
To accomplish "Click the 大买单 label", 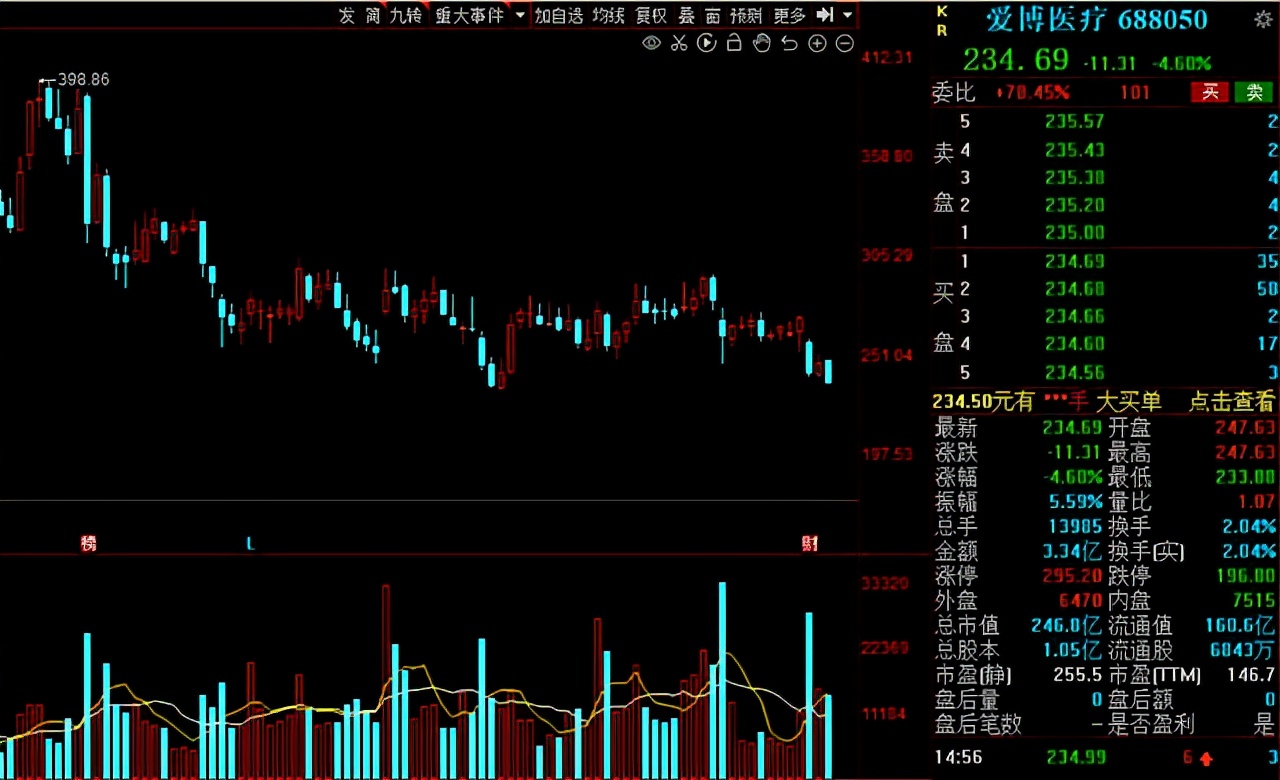I will (1129, 401).
